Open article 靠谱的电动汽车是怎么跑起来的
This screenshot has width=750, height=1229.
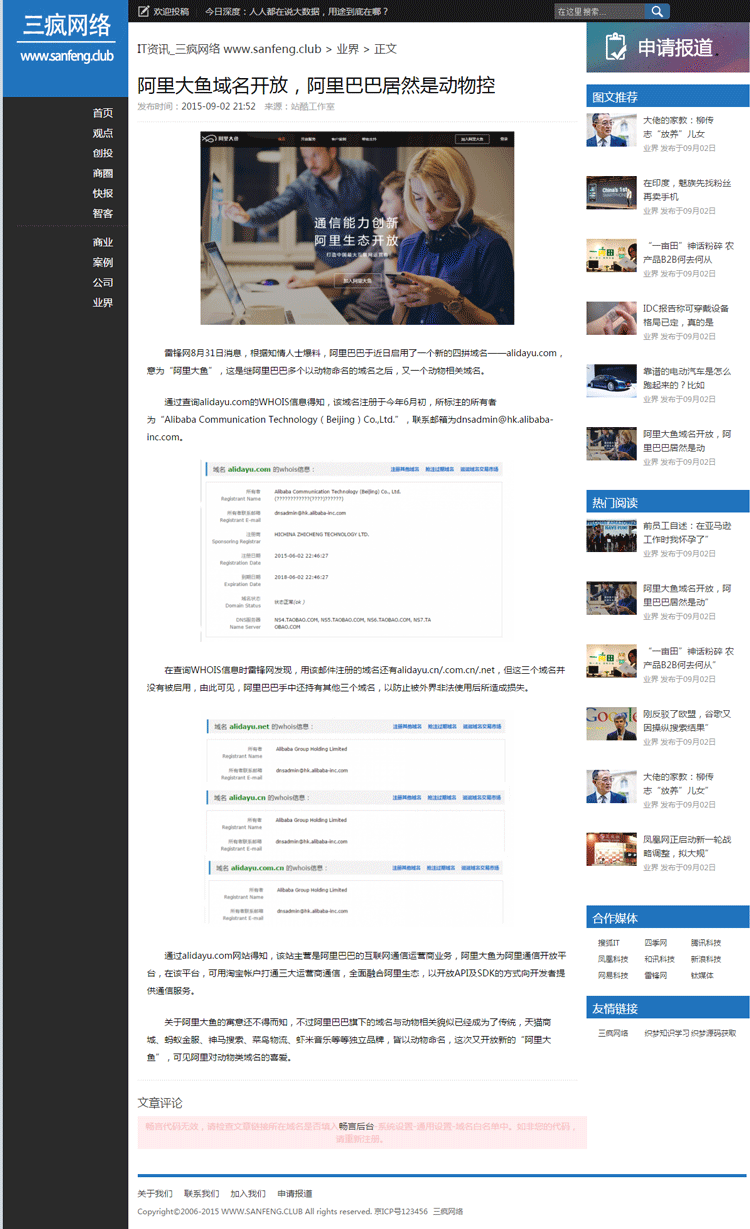687,378
